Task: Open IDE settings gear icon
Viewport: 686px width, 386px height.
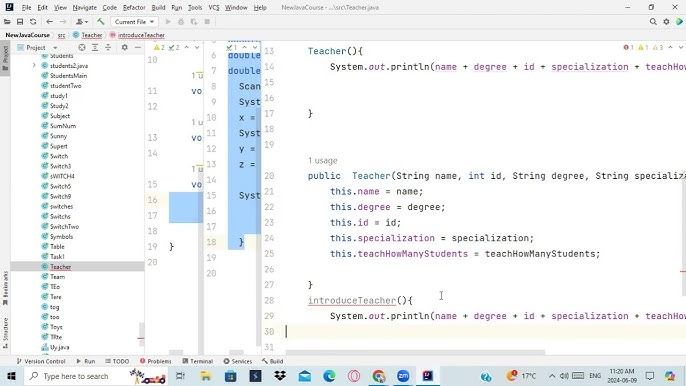Action: pos(666,21)
